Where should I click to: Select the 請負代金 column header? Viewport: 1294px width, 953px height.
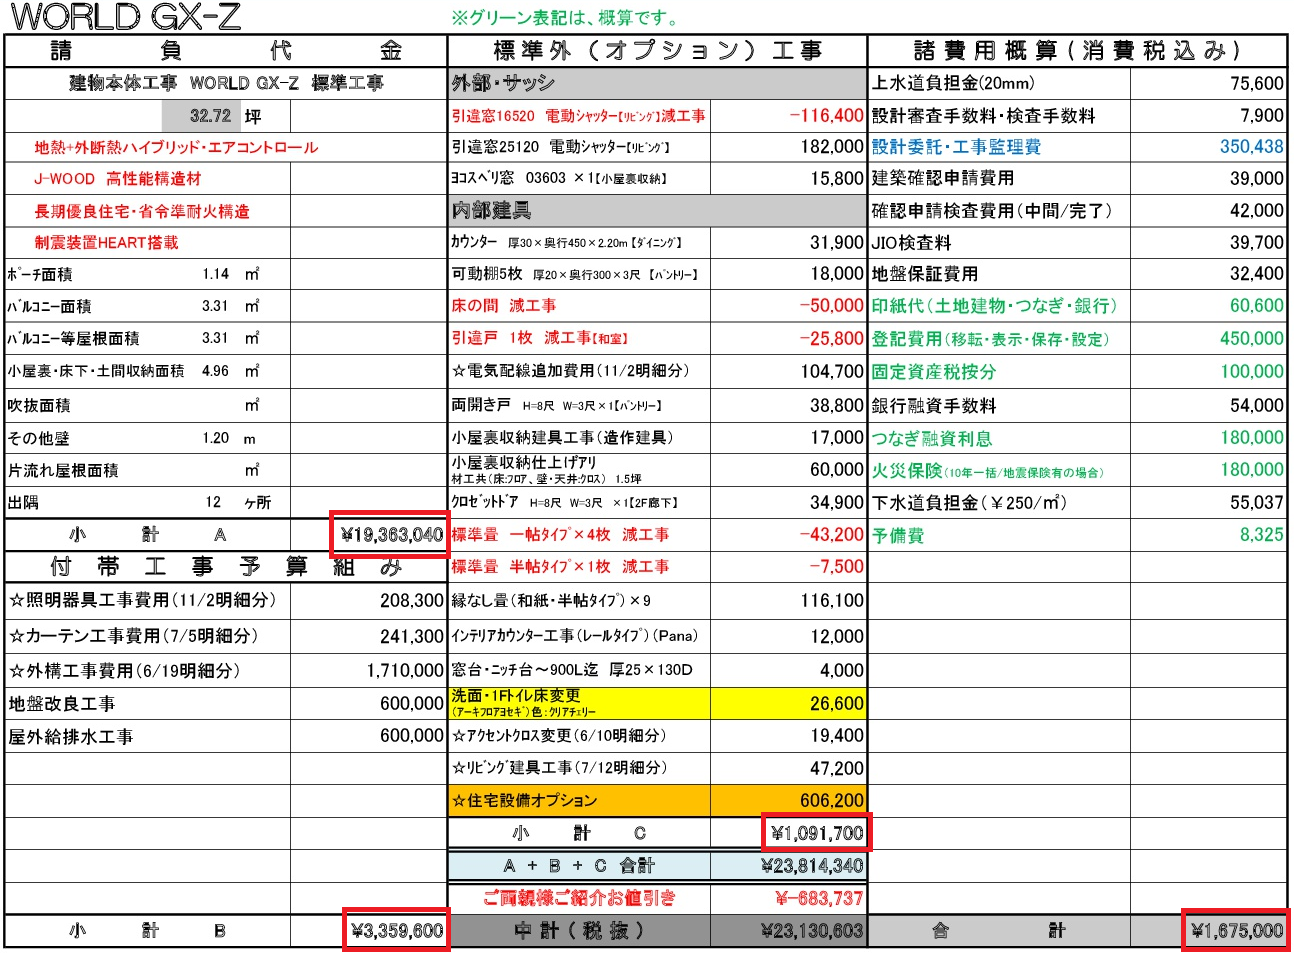point(220,49)
